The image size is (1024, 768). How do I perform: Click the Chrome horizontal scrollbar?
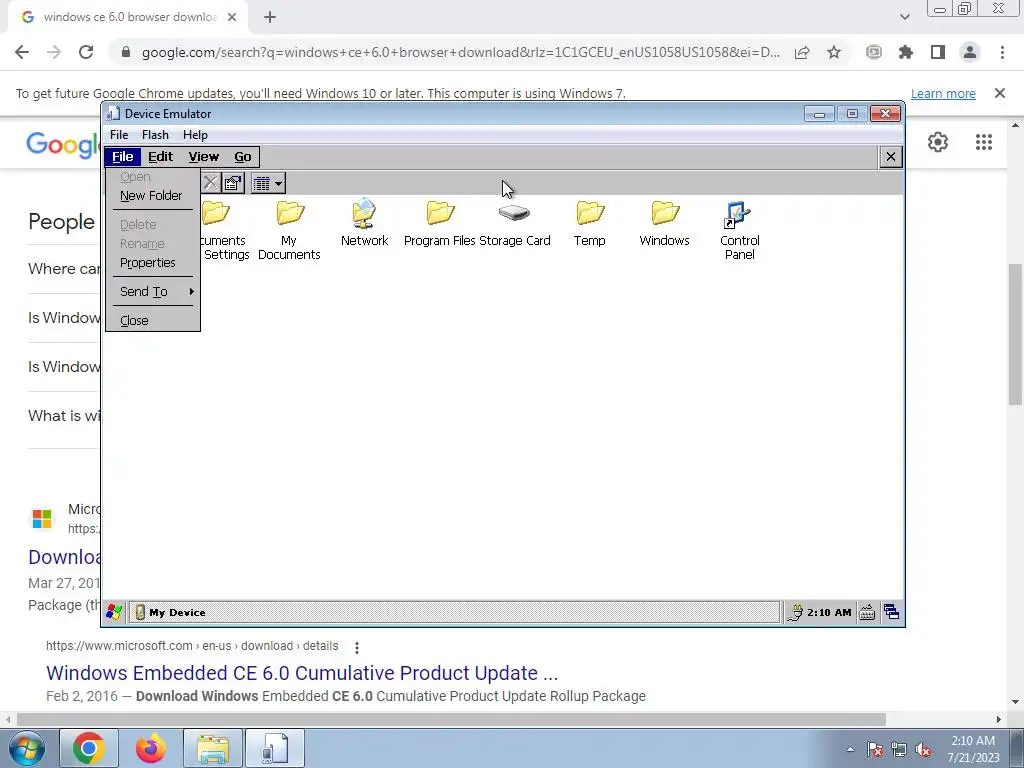coord(451,719)
